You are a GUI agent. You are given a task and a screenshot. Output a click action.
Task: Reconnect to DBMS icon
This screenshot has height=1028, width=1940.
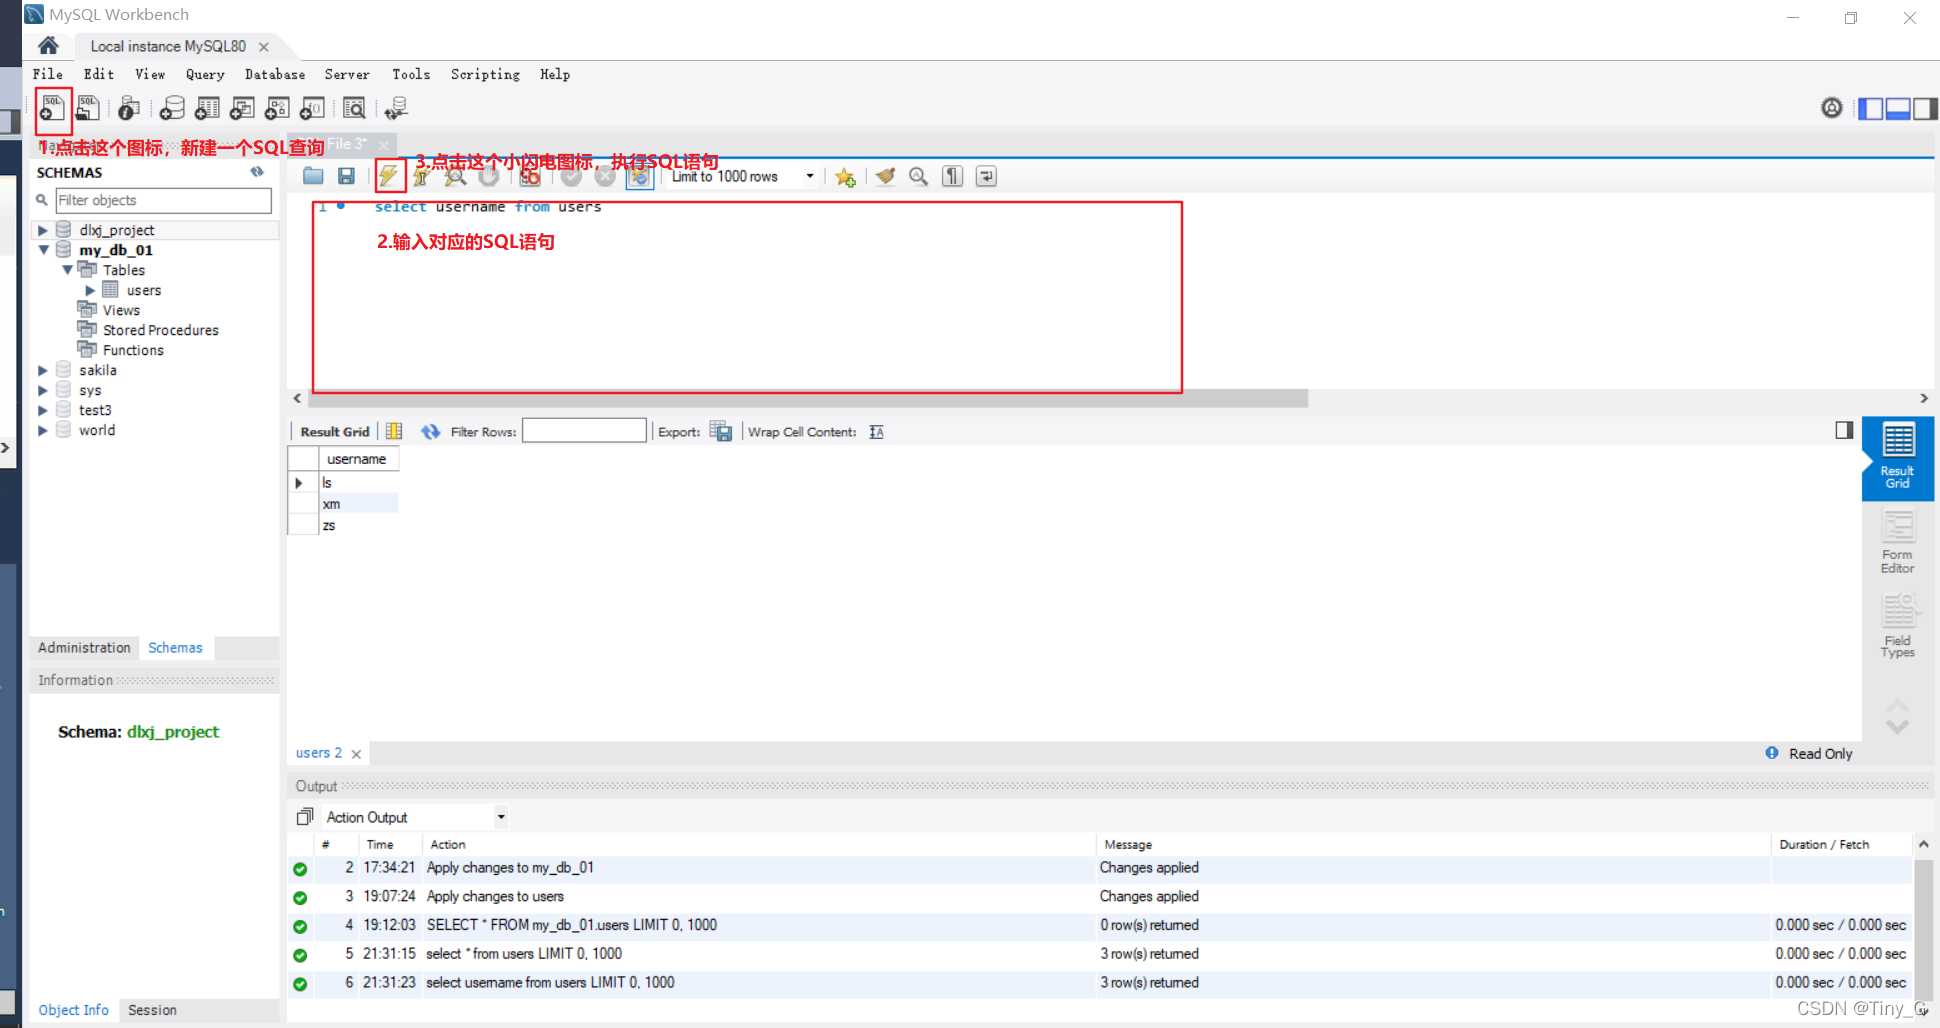click(397, 108)
